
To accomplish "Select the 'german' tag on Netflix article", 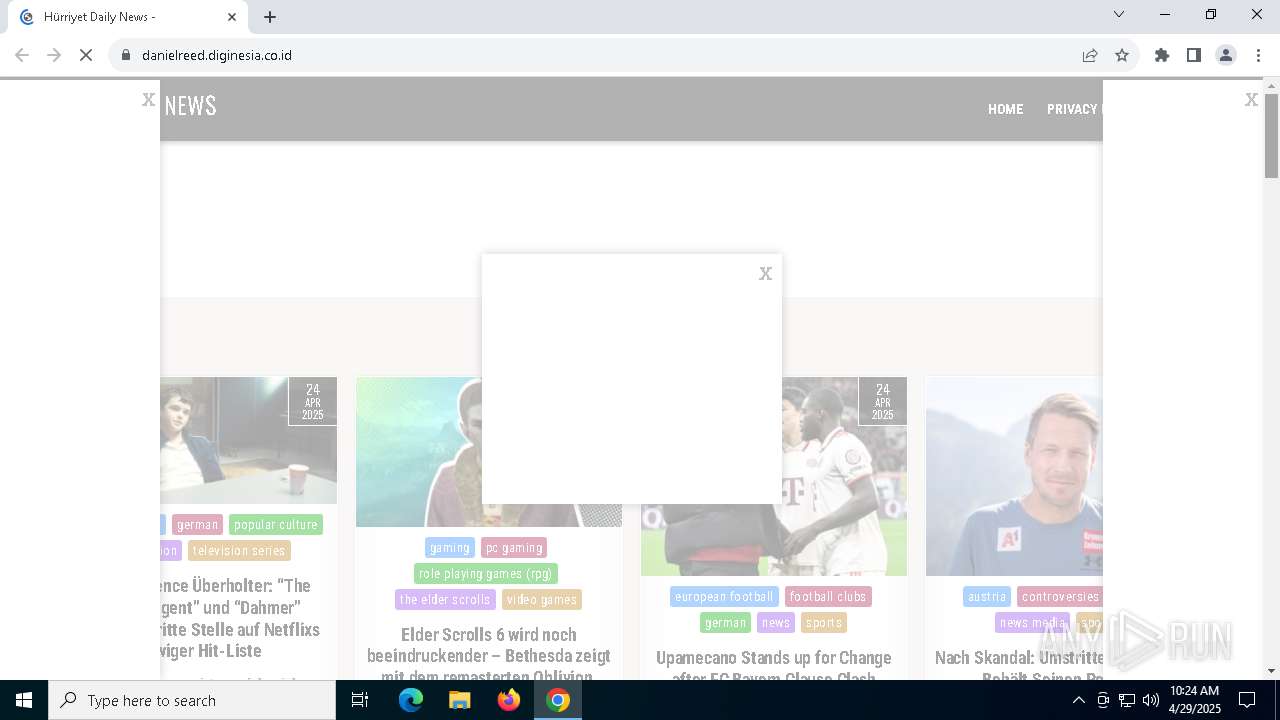I will tap(197, 525).
